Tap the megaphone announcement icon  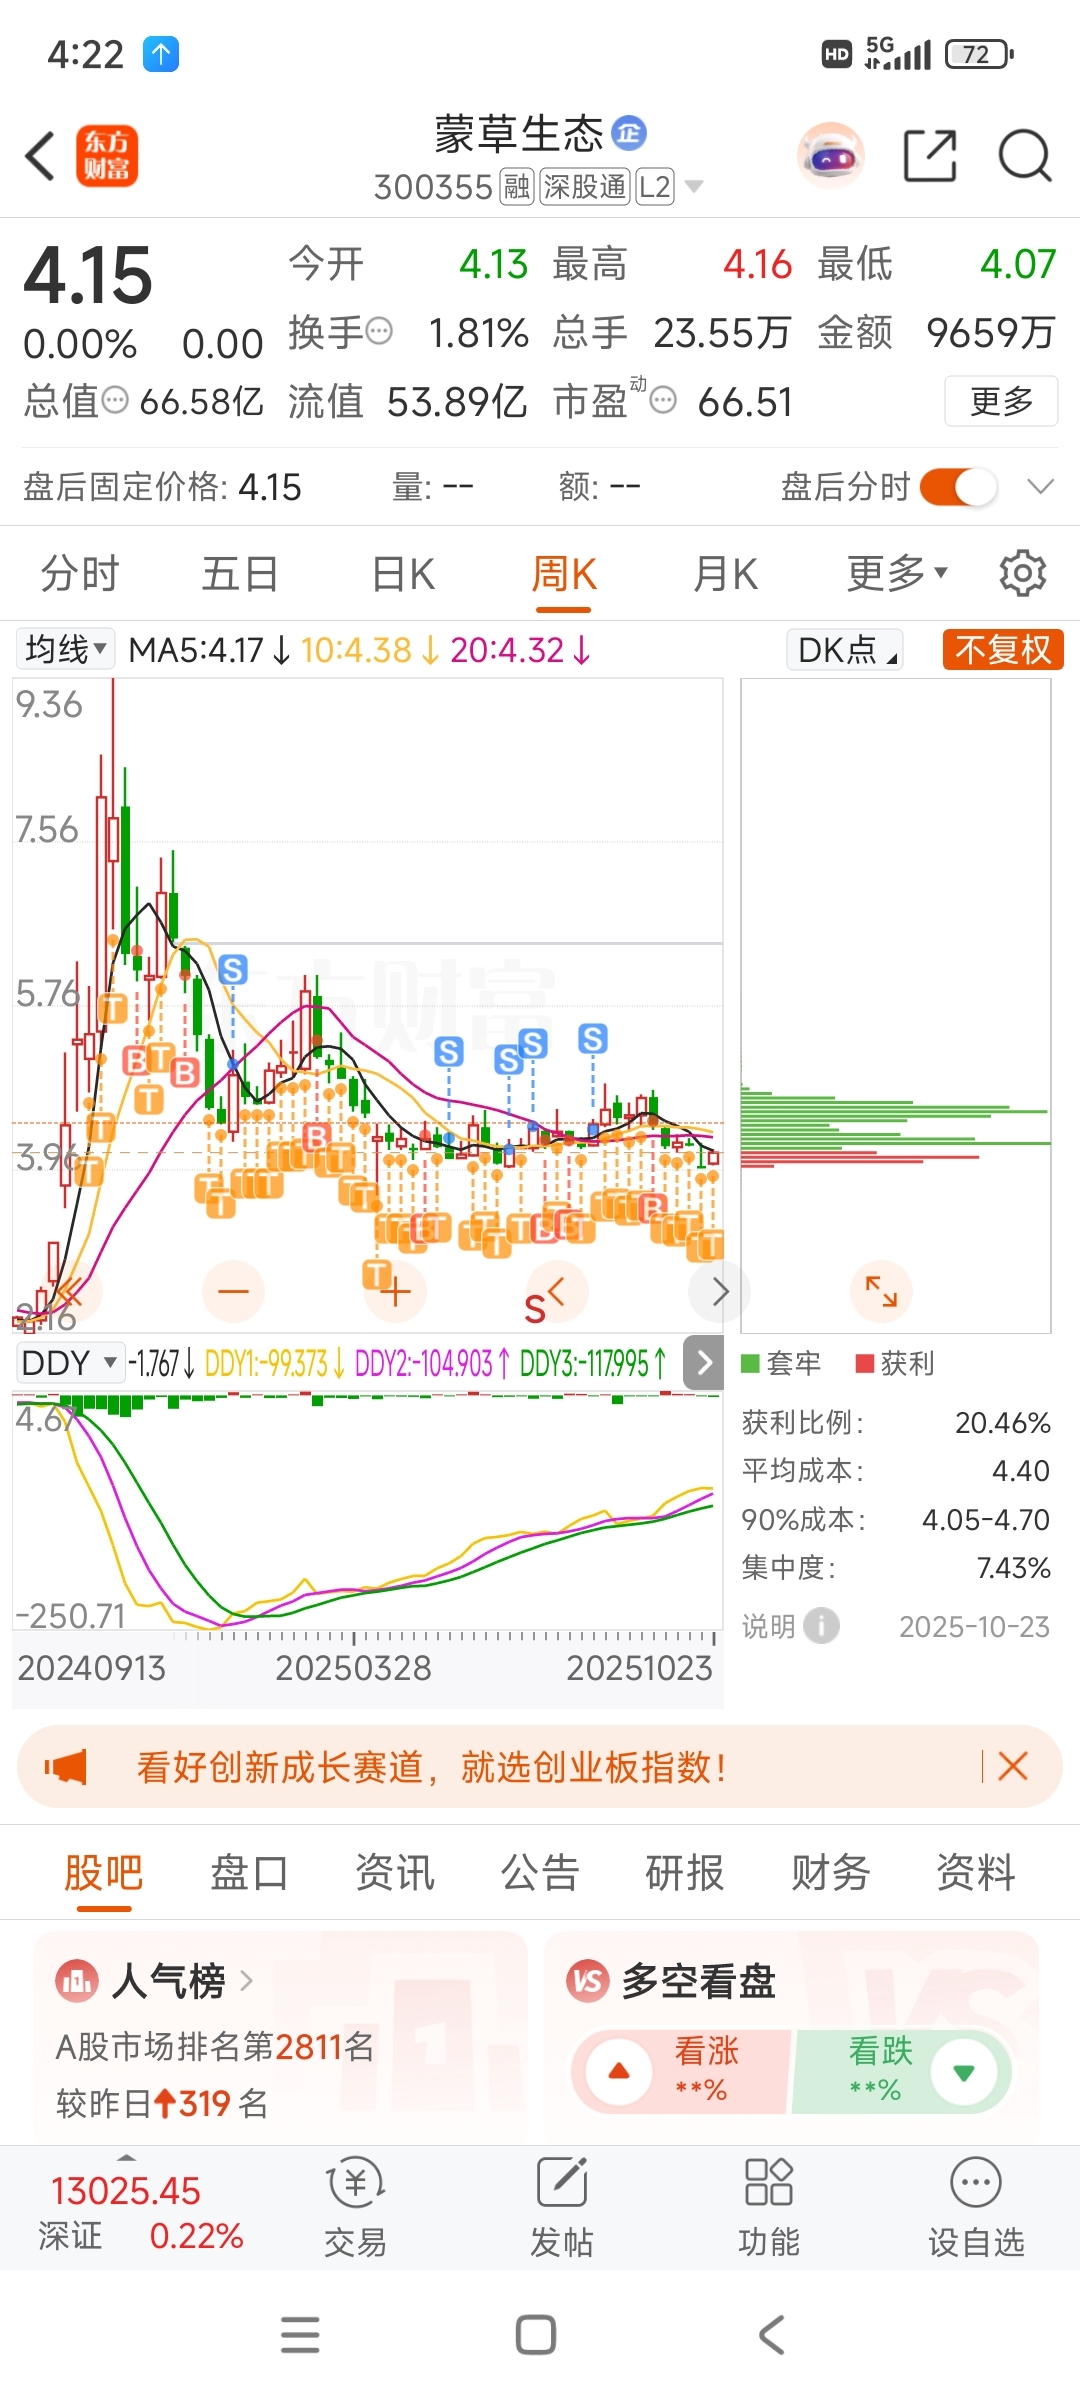click(66, 1767)
